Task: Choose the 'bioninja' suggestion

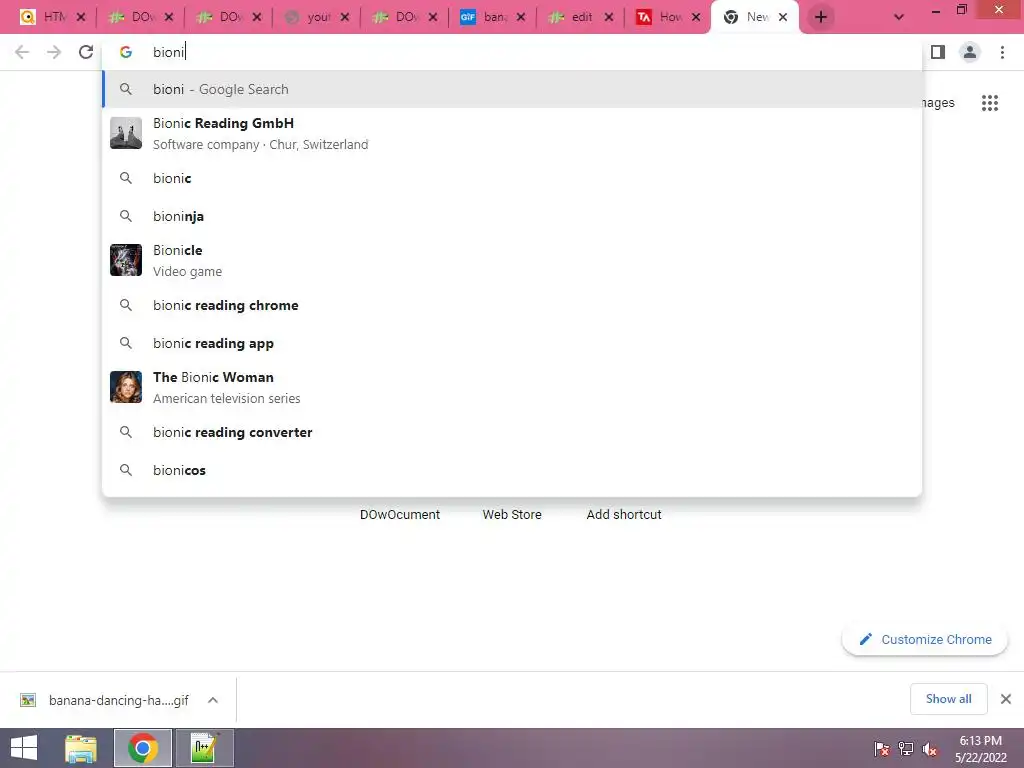Action: pos(513,216)
